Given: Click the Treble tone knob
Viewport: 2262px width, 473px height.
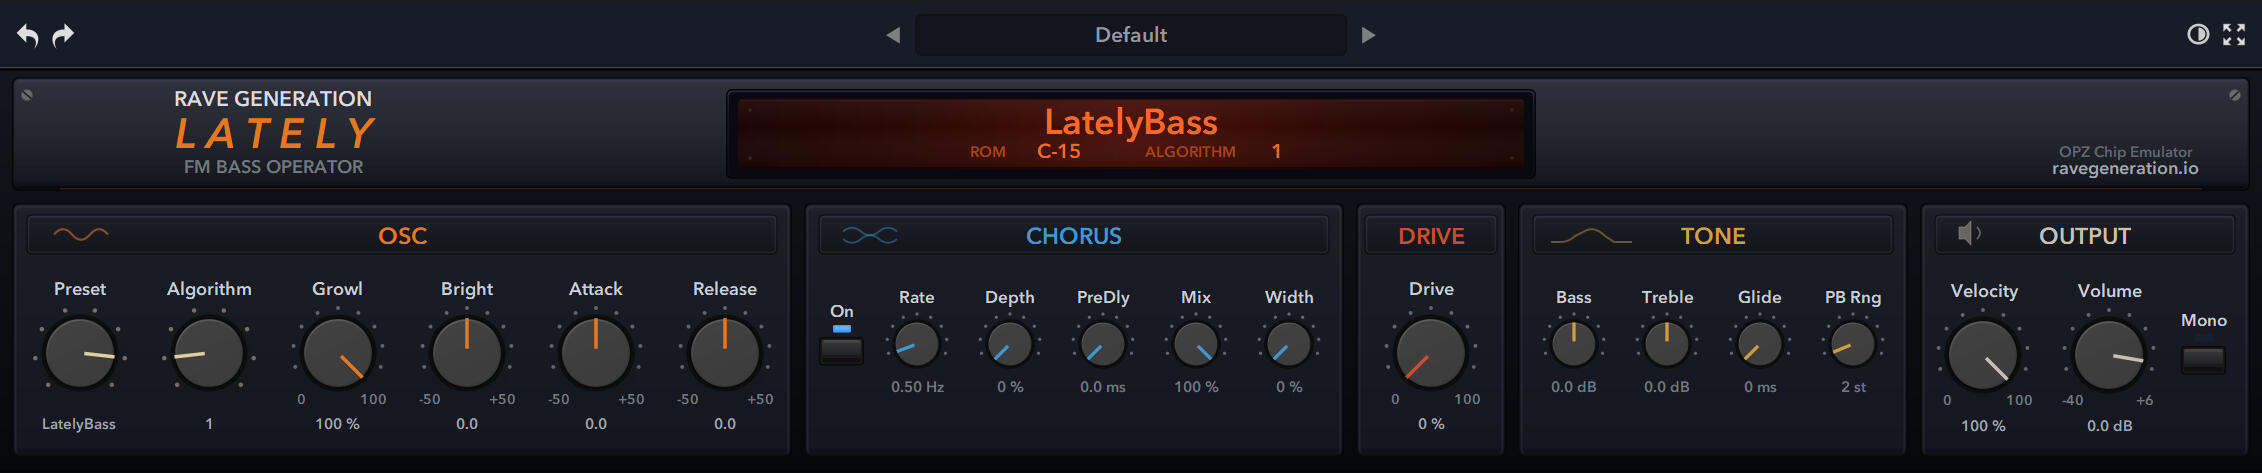Looking at the screenshot, I should pos(1667,345).
